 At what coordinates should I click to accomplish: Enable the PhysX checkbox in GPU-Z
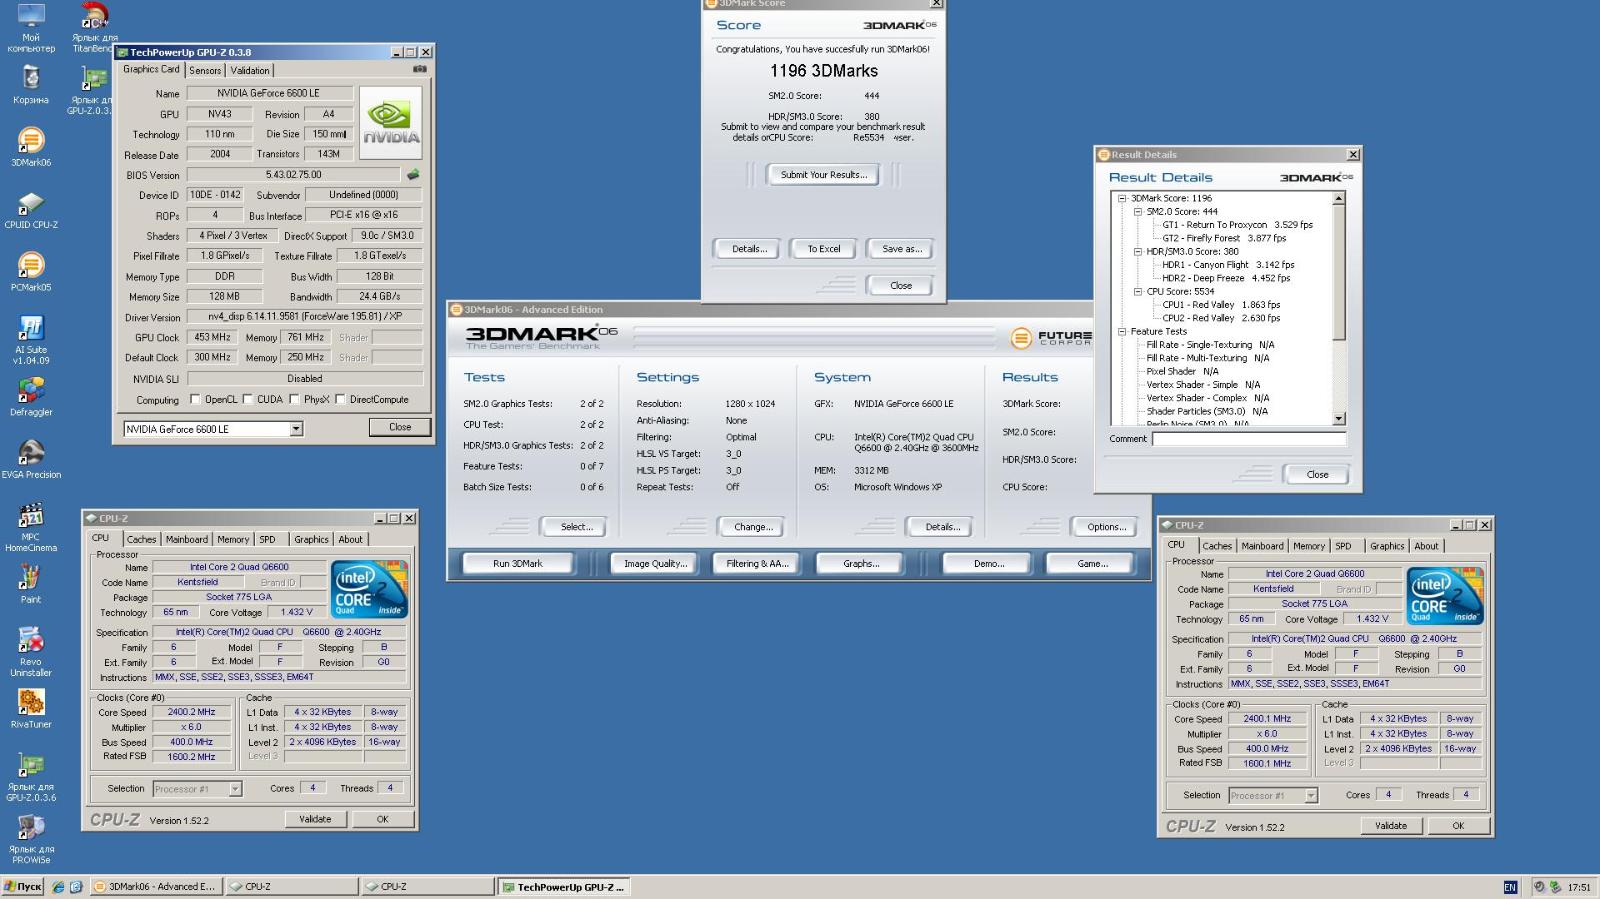tap(294, 399)
